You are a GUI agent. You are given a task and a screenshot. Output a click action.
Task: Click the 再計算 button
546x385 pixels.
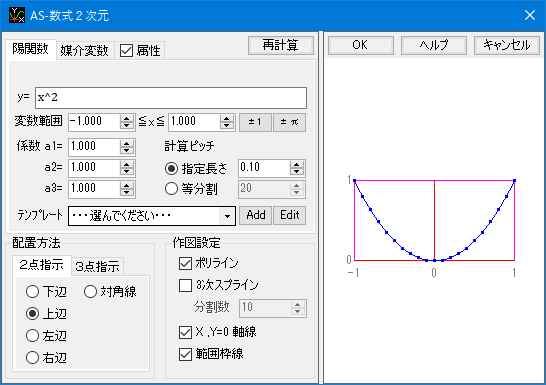click(x=281, y=45)
